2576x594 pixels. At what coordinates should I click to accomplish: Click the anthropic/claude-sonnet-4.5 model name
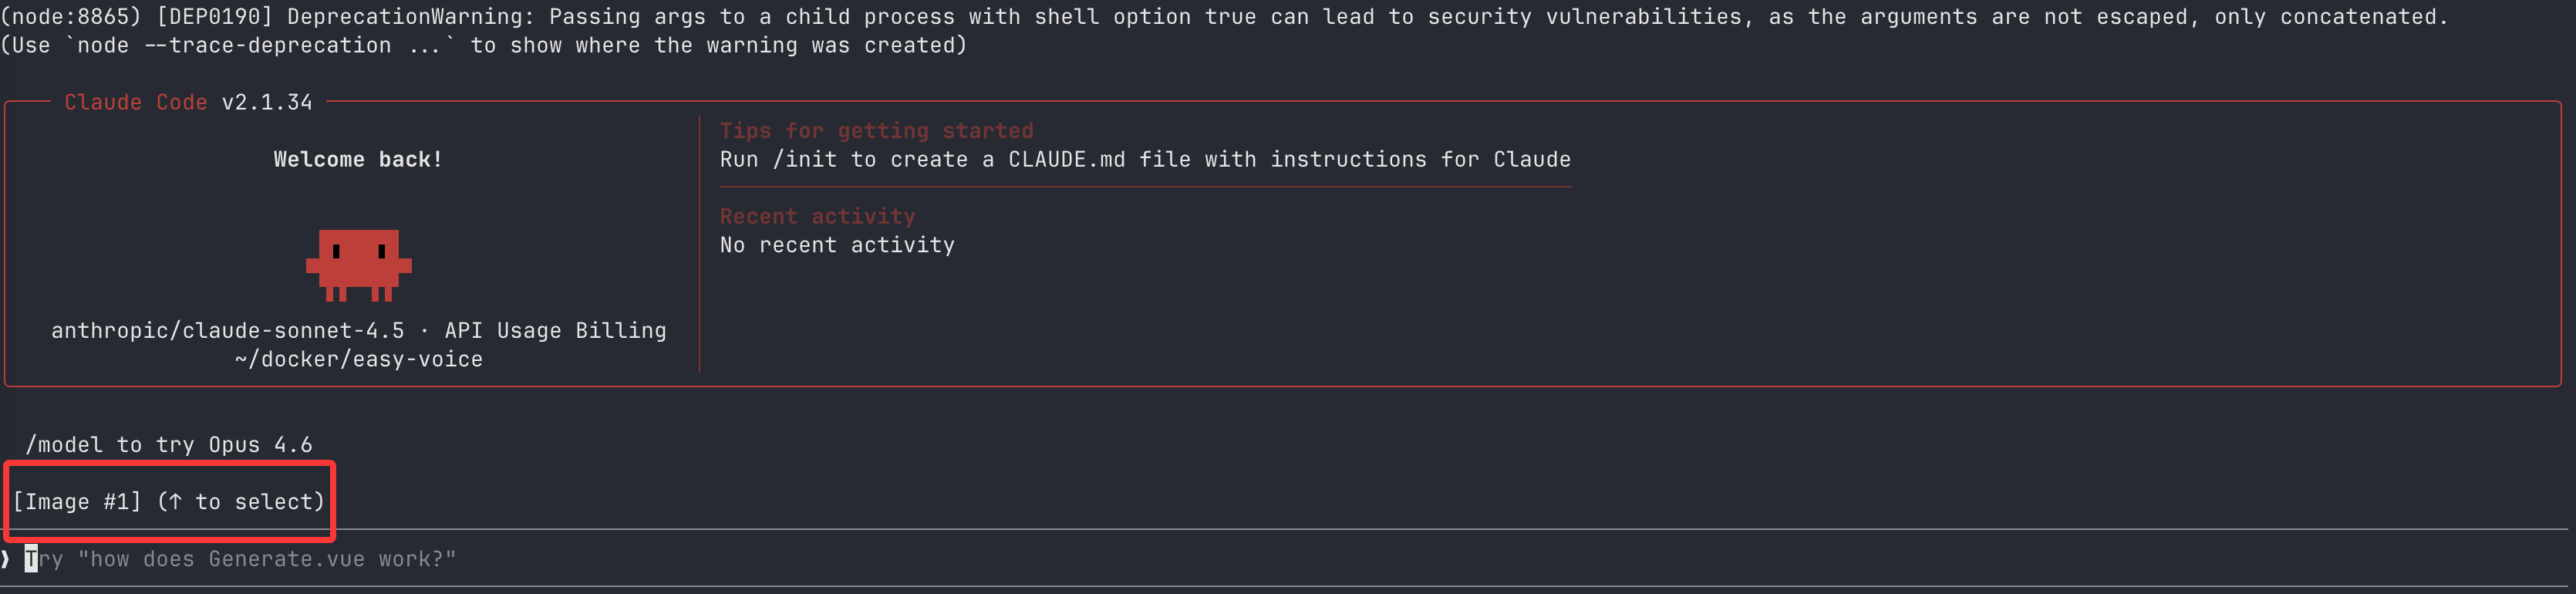pos(228,331)
